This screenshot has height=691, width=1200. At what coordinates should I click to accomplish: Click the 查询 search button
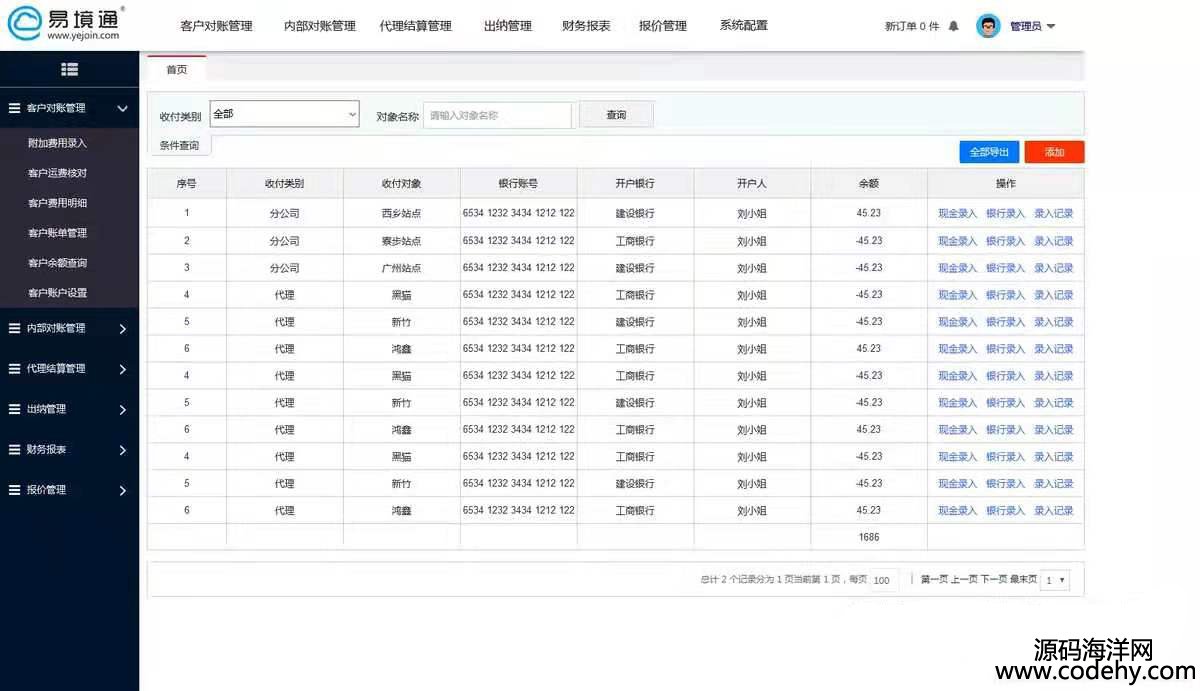[616, 115]
